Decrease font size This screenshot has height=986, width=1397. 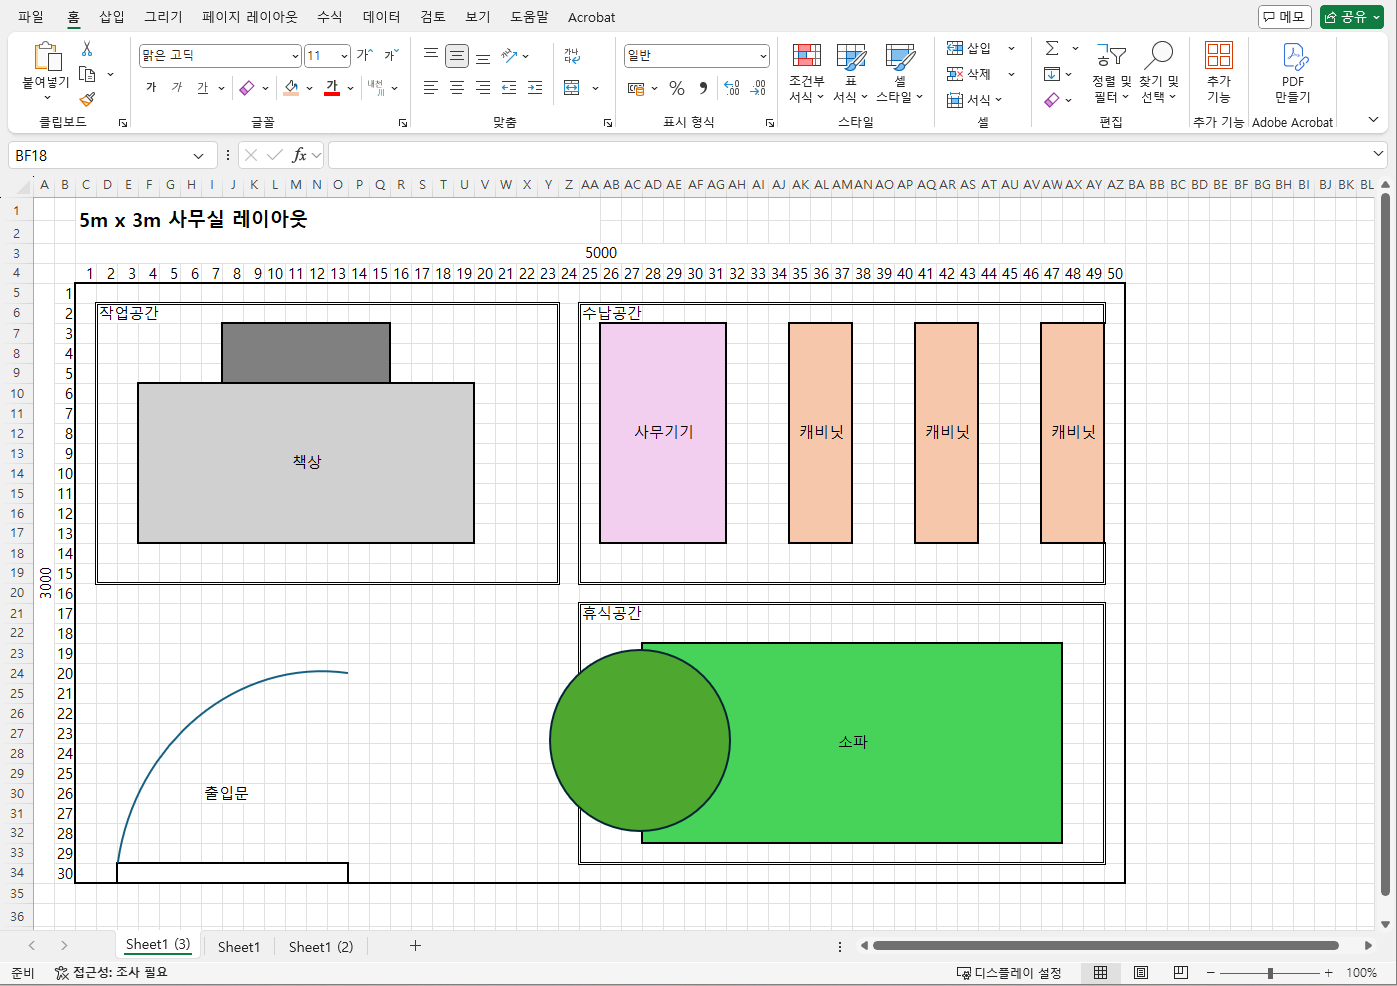391,56
